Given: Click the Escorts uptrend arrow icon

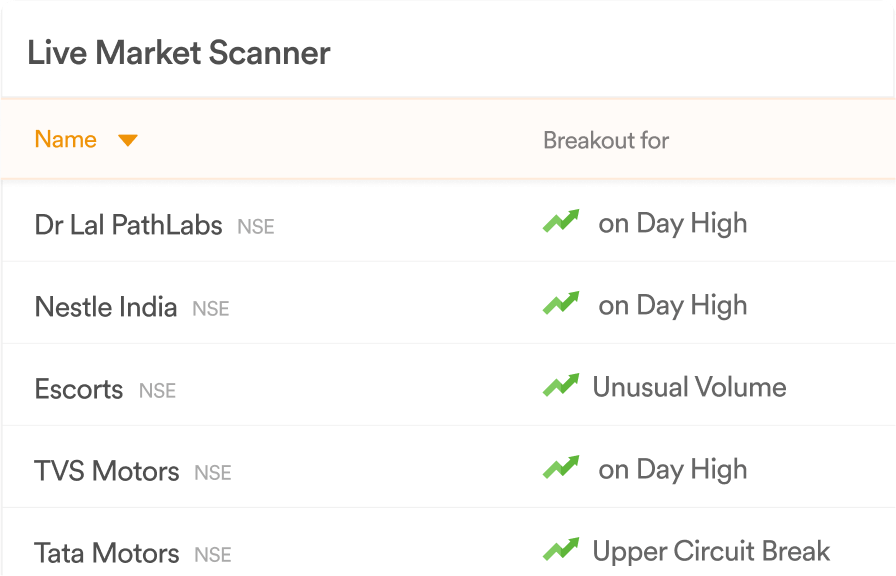Looking at the screenshot, I should 561,385.
